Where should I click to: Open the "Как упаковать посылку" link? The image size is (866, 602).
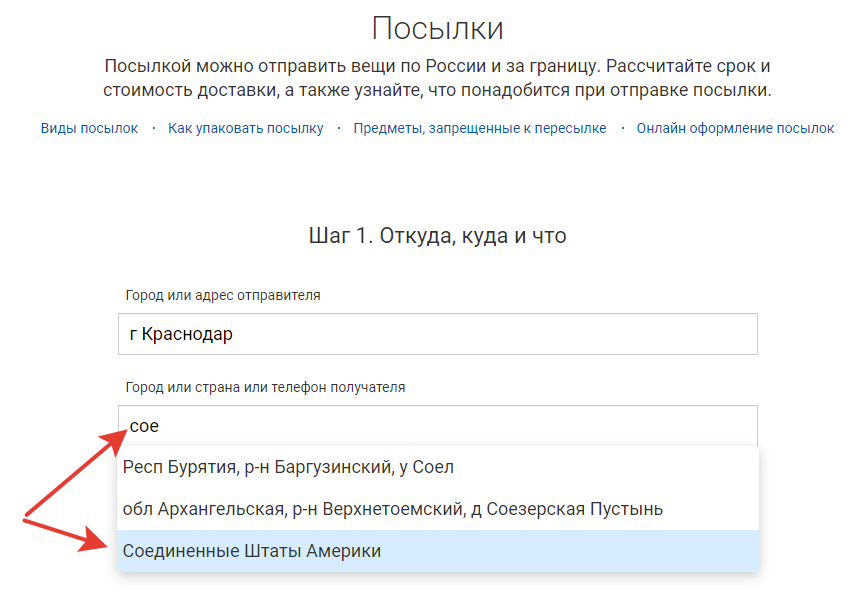(246, 128)
